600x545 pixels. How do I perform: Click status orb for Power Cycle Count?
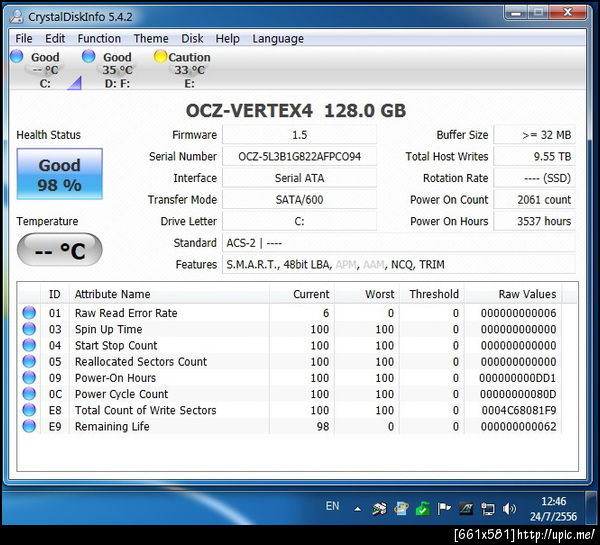pos(29,393)
